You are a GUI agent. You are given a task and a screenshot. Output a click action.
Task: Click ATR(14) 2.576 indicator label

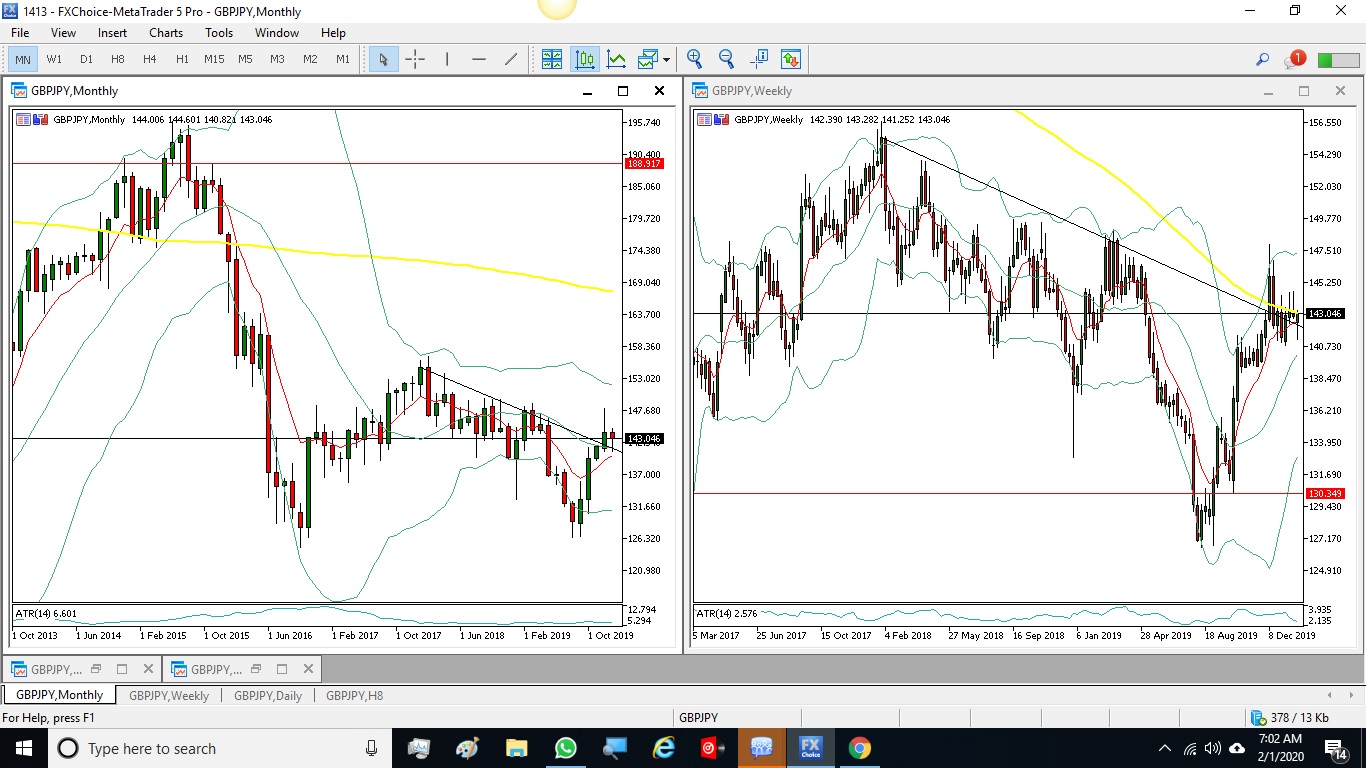point(726,613)
